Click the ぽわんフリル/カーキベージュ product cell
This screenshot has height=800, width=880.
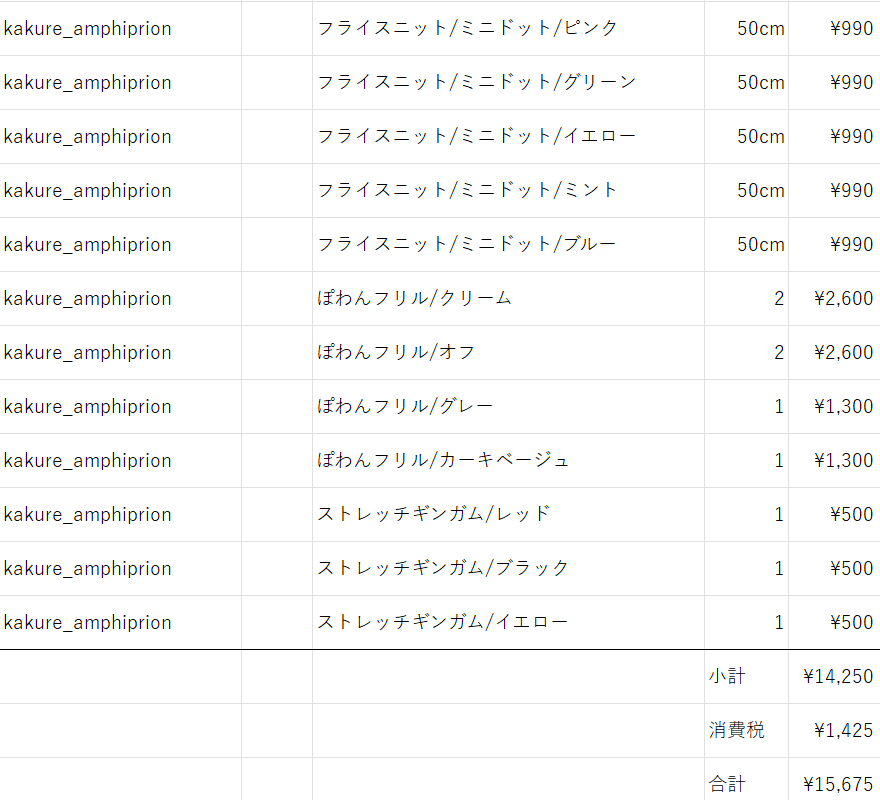[x=508, y=460]
